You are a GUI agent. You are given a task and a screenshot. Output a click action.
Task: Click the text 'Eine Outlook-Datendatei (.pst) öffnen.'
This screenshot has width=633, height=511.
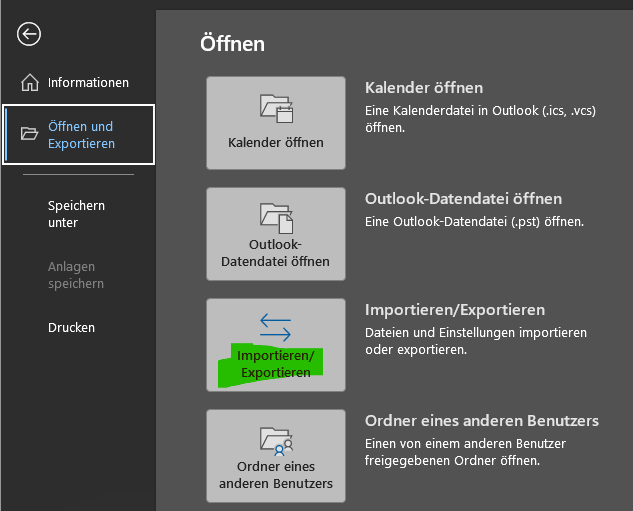pyautogui.click(x=474, y=222)
